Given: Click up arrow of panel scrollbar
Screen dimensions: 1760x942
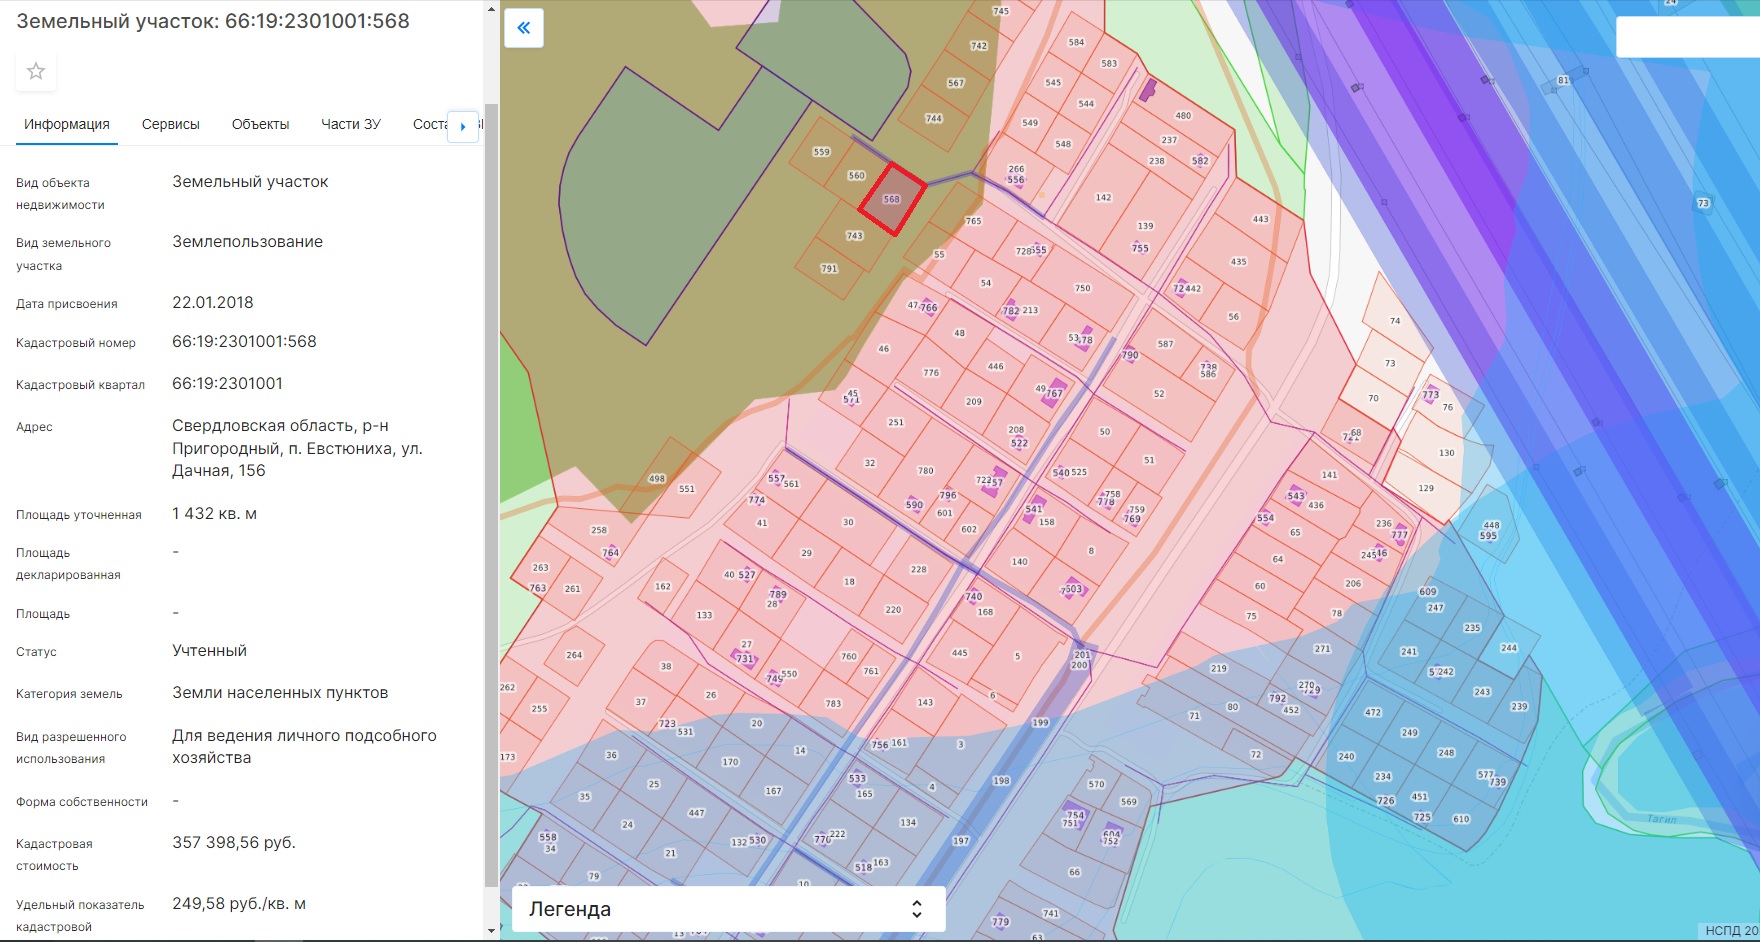Looking at the screenshot, I should (x=490, y=10).
